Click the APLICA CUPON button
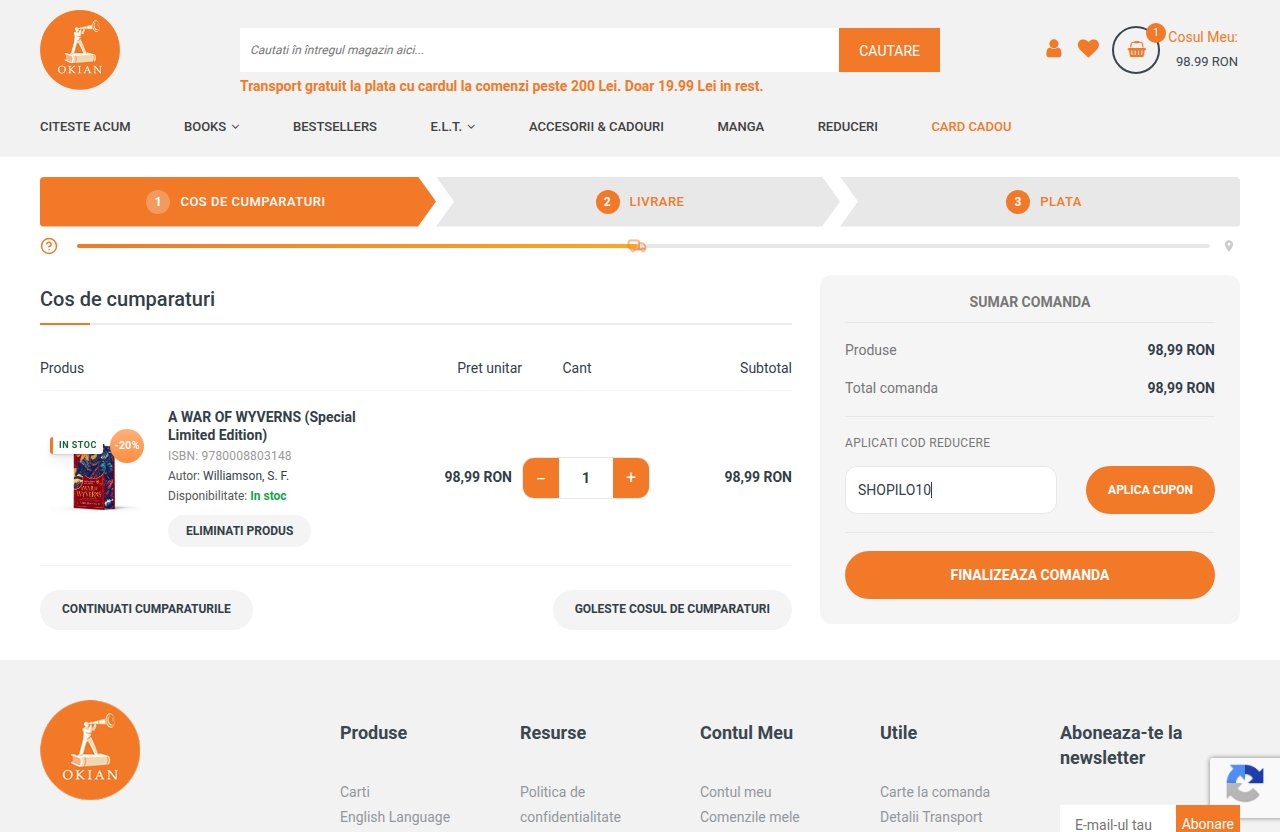The image size is (1280, 832). (x=1150, y=490)
